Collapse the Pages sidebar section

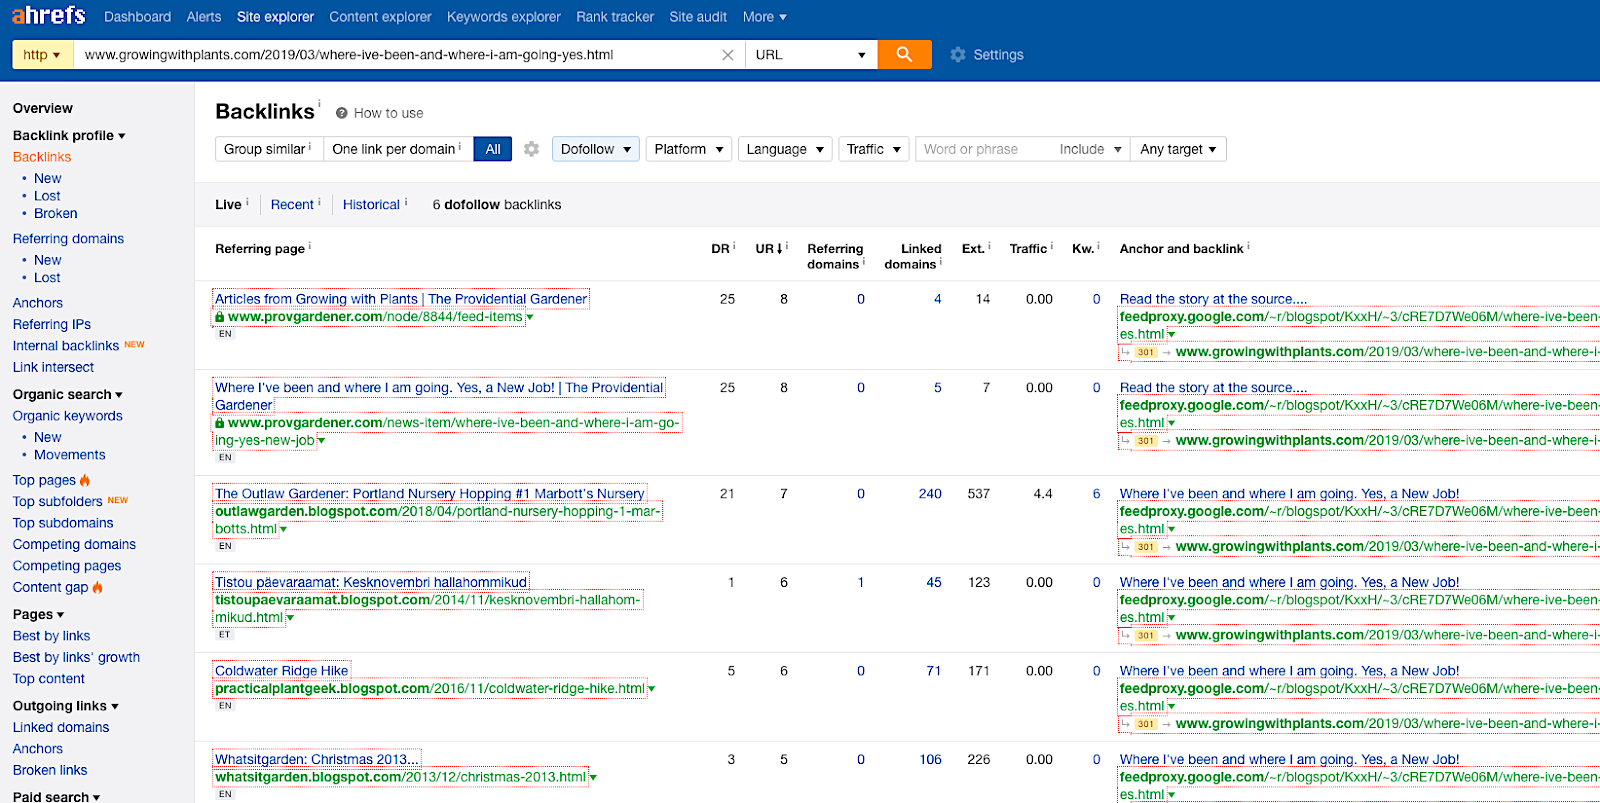click(x=38, y=614)
